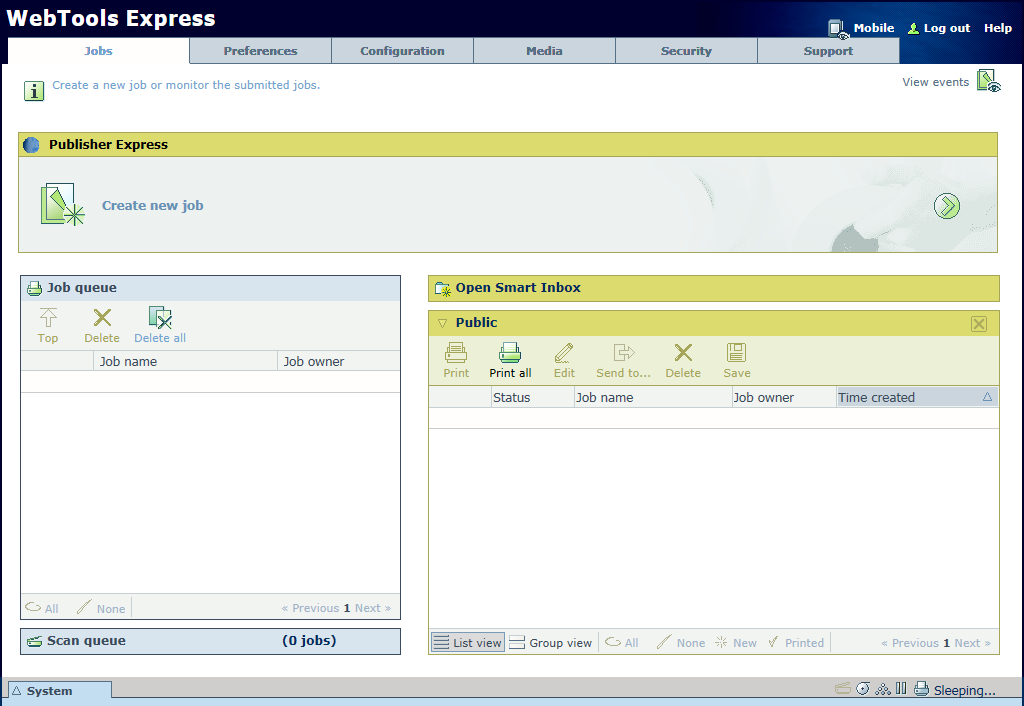The height and width of the screenshot is (706, 1024).
Task: Click the green information icon
Action: (x=34, y=91)
